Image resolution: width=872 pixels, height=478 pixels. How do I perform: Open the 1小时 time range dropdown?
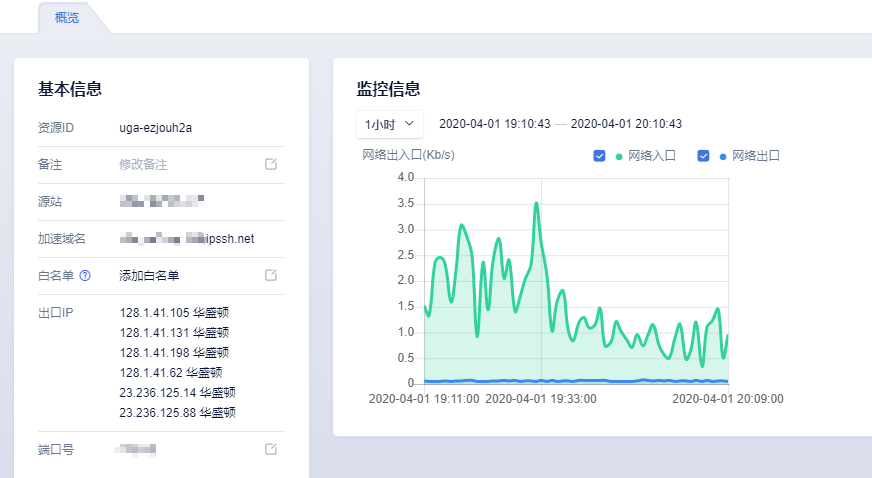(390, 124)
